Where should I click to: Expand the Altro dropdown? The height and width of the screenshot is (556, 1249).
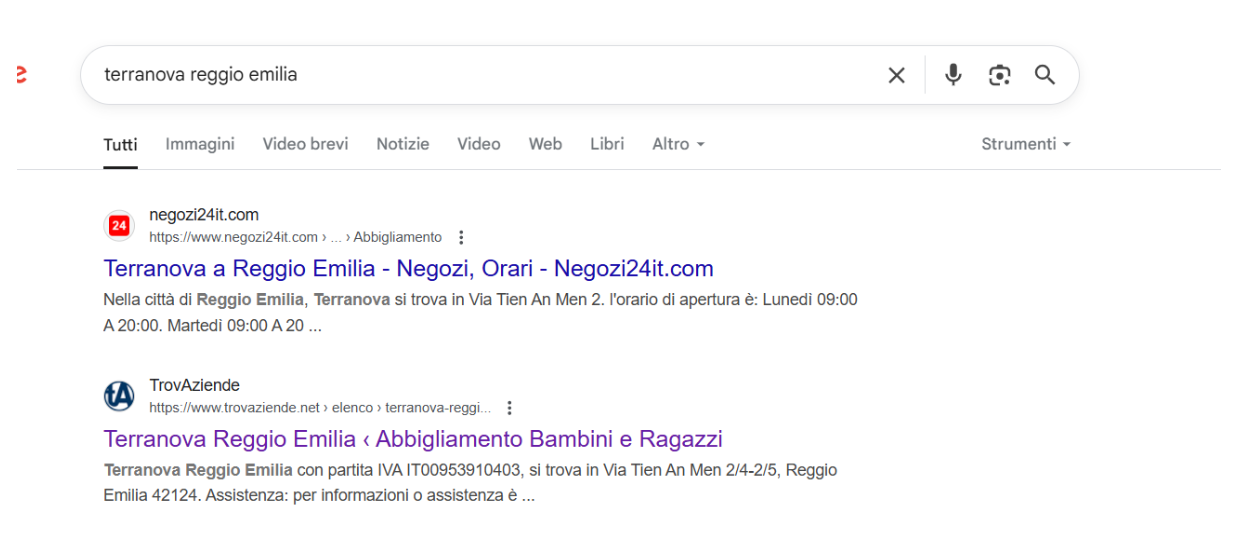click(x=678, y=144)
